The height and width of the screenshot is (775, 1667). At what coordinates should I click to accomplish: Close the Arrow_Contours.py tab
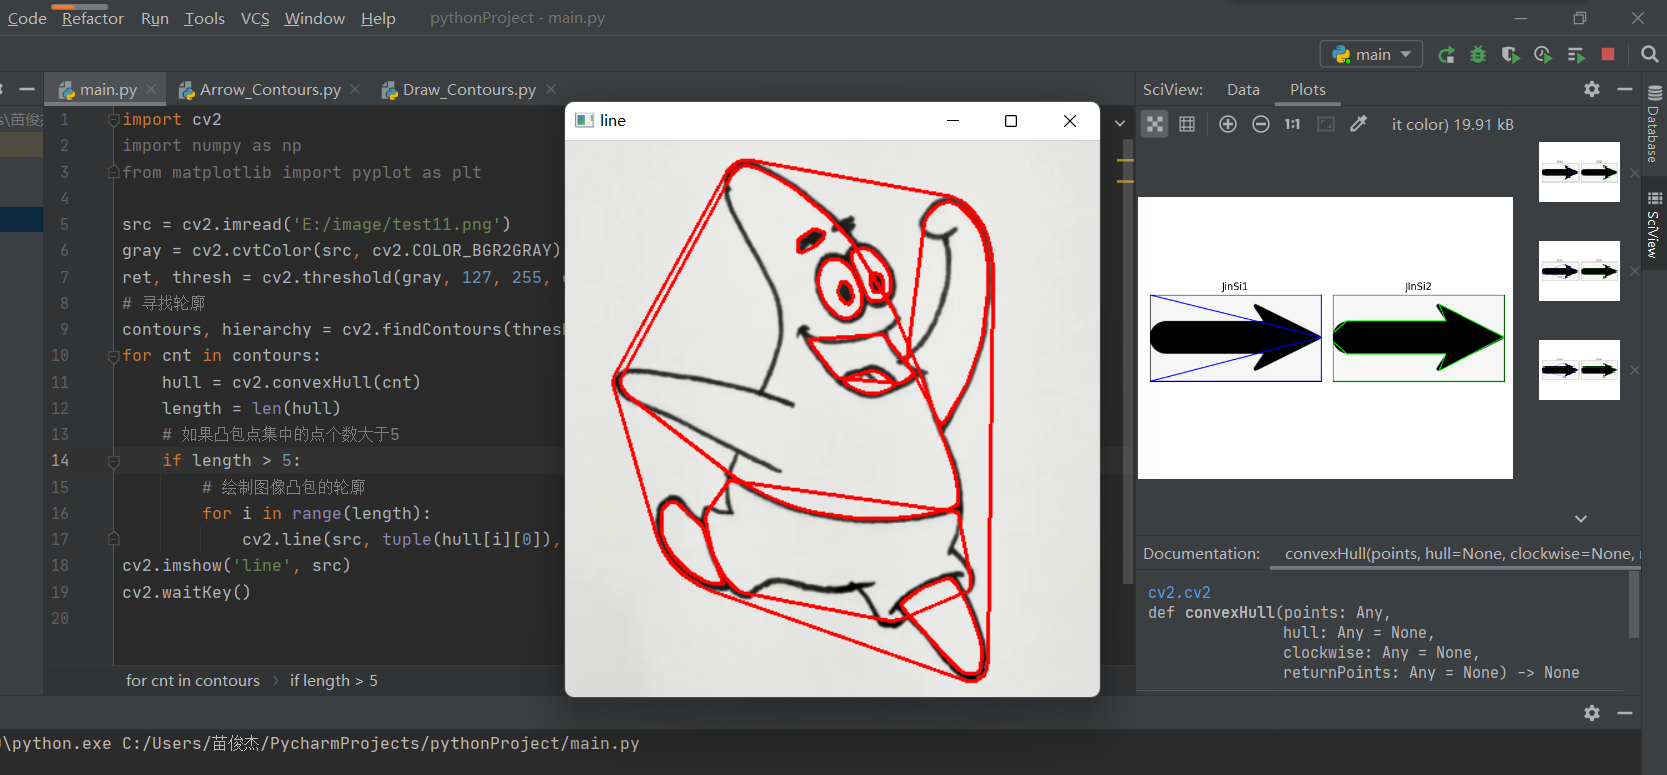(355, 89)
